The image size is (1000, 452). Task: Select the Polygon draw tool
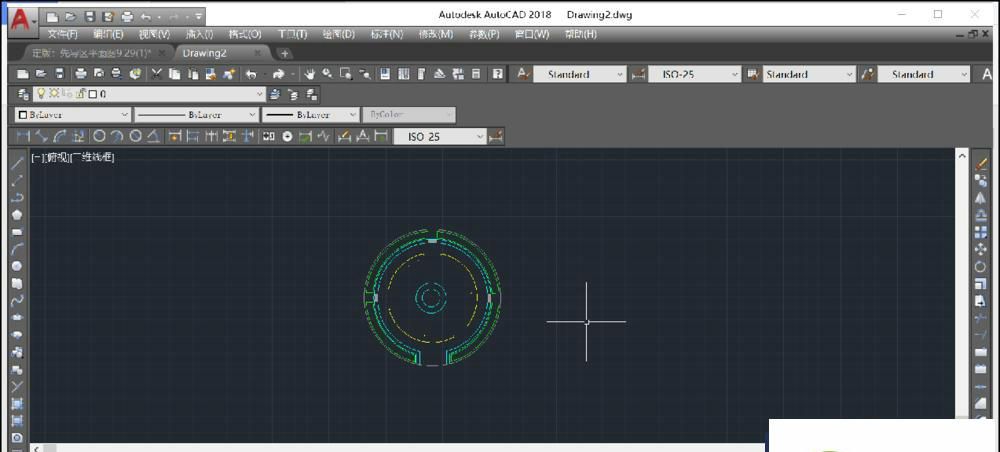17,215
